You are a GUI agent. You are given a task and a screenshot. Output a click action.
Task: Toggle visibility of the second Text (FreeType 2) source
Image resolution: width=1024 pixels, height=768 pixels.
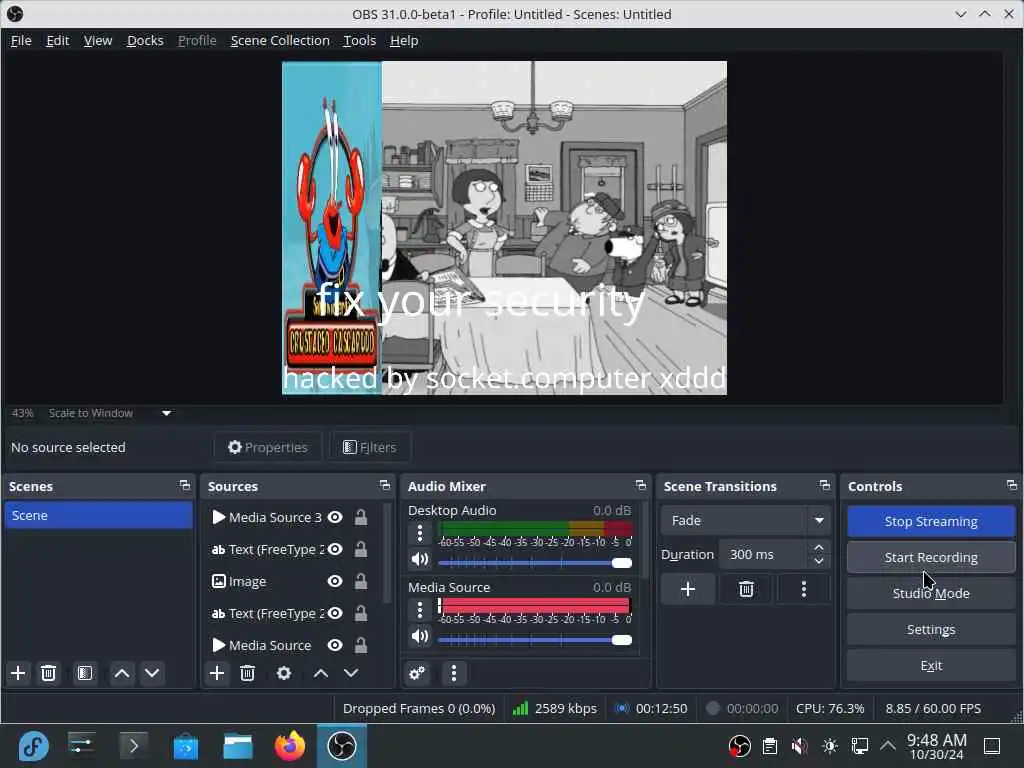point(335,613)
